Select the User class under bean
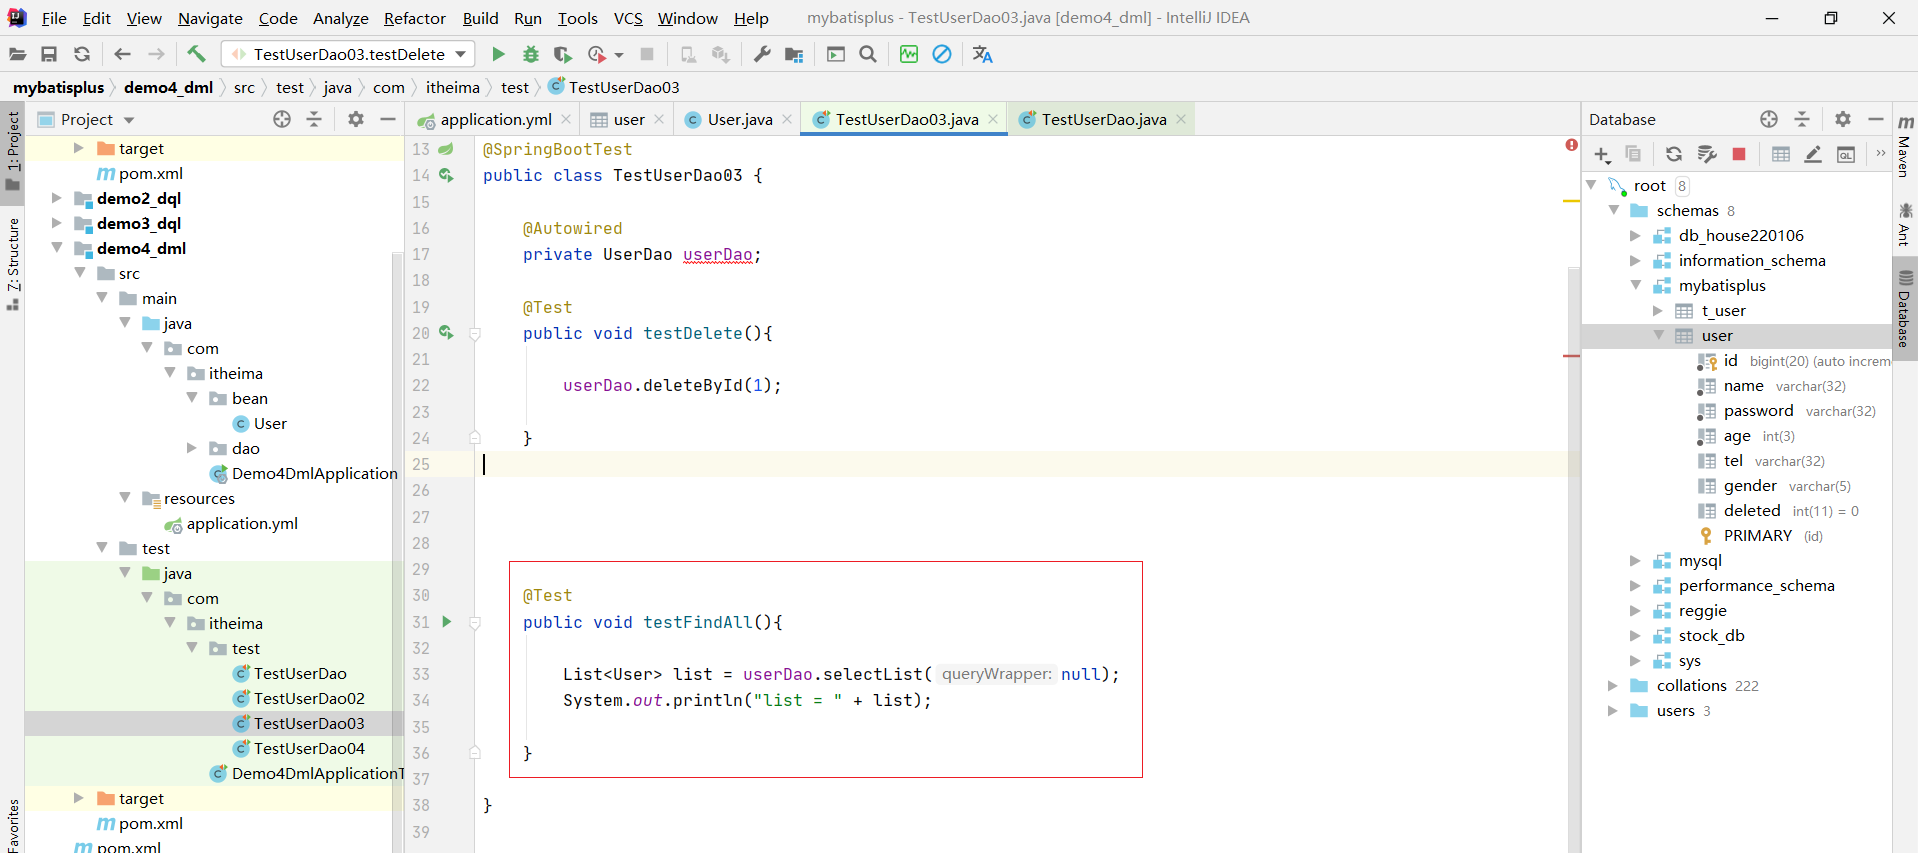Screen dimensions: 1918x853 coord(270,423)
